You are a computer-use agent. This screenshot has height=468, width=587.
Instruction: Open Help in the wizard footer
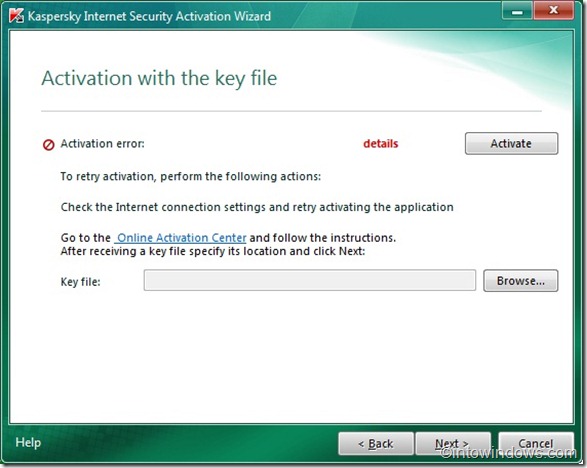pos(28,443)
